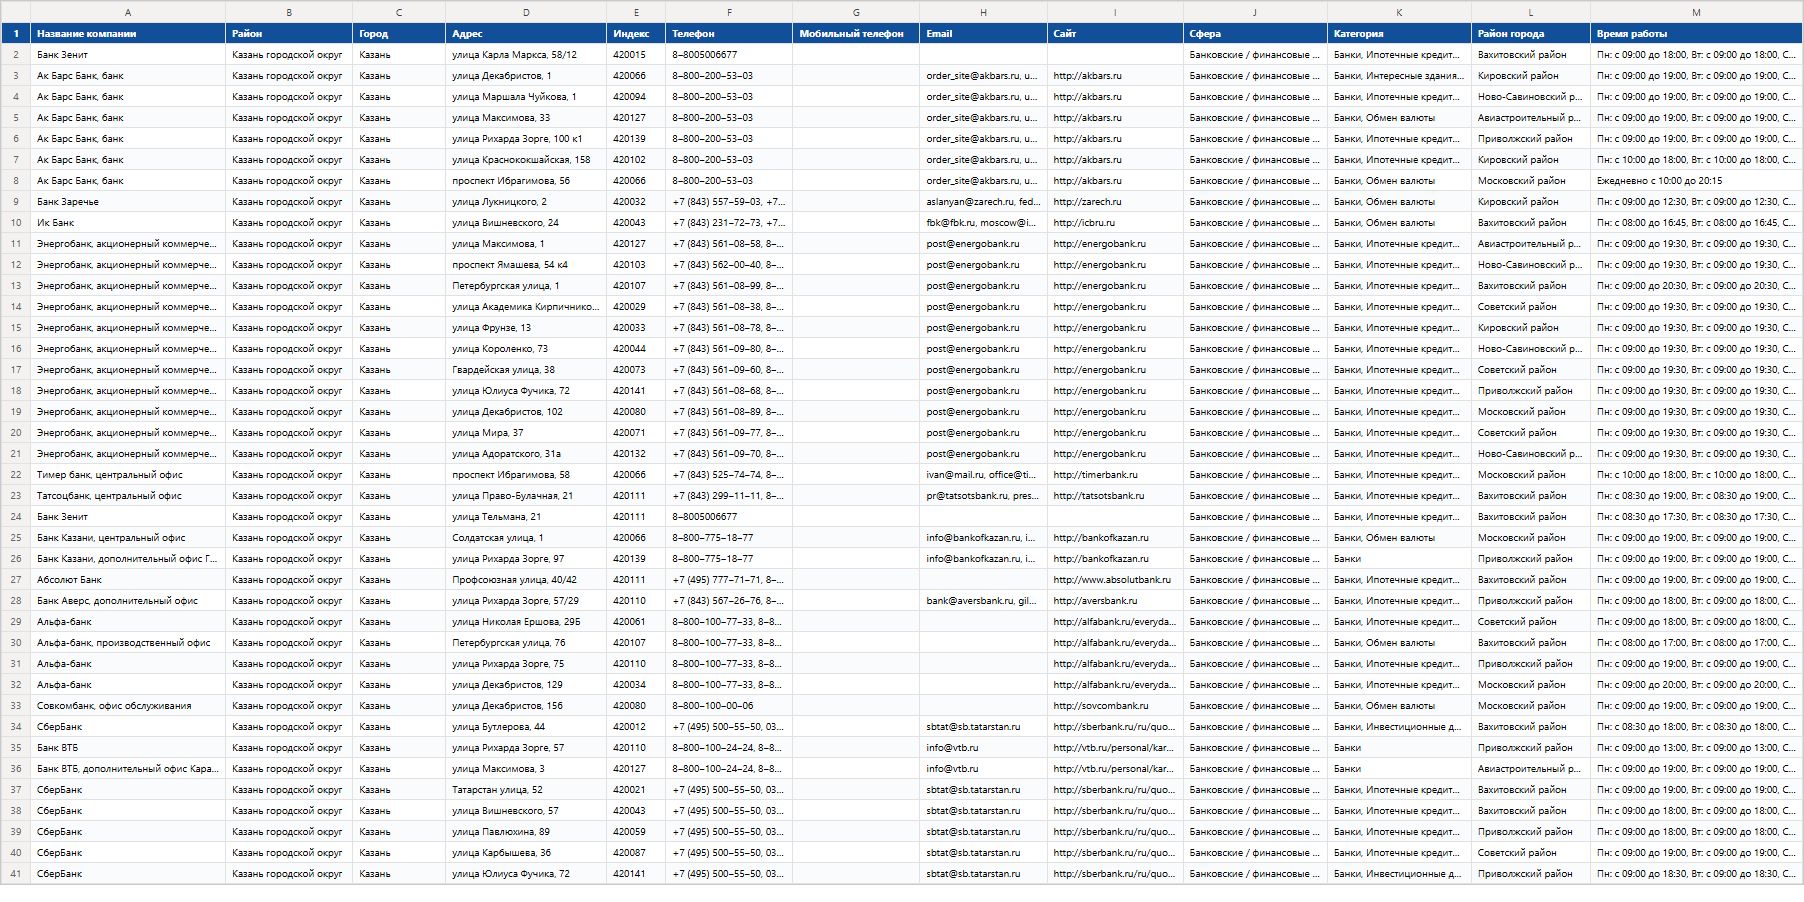This screenshot has width=1804, height=902.
Task: Select column M header letter
Action: [1696, 12]
